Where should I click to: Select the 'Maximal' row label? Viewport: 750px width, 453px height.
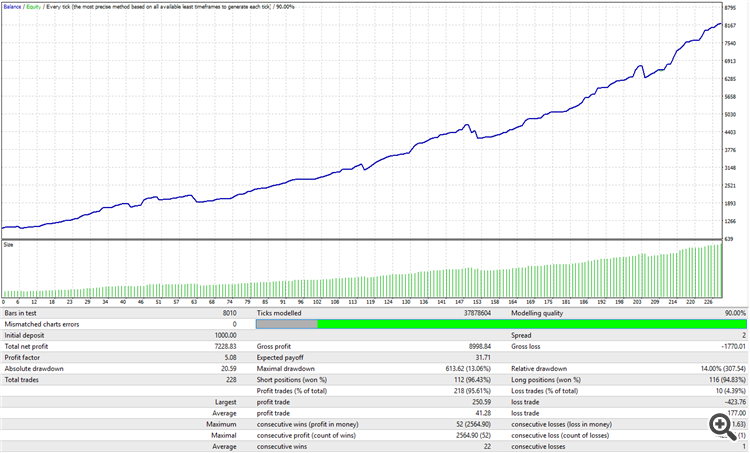pyautogui.click(x=224, y=435)
